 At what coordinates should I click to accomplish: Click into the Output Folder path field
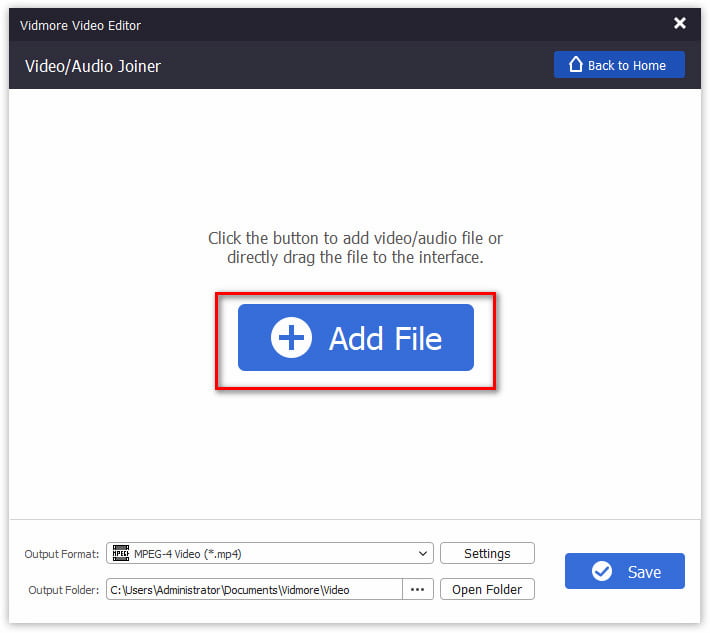click(x=255, y=589)
